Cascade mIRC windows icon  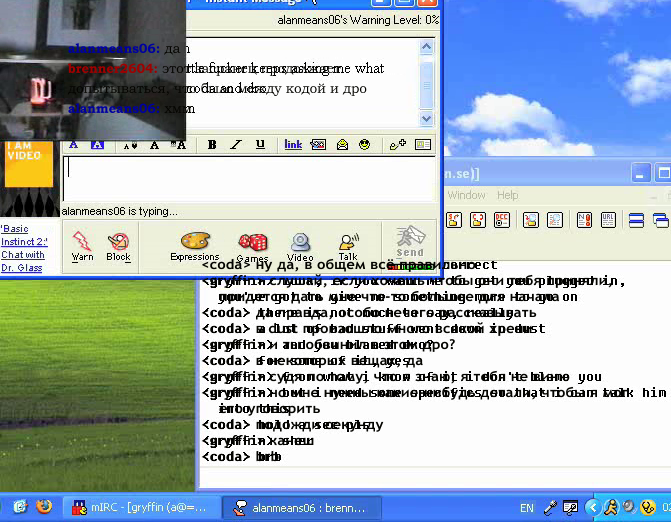coord(661,220)
